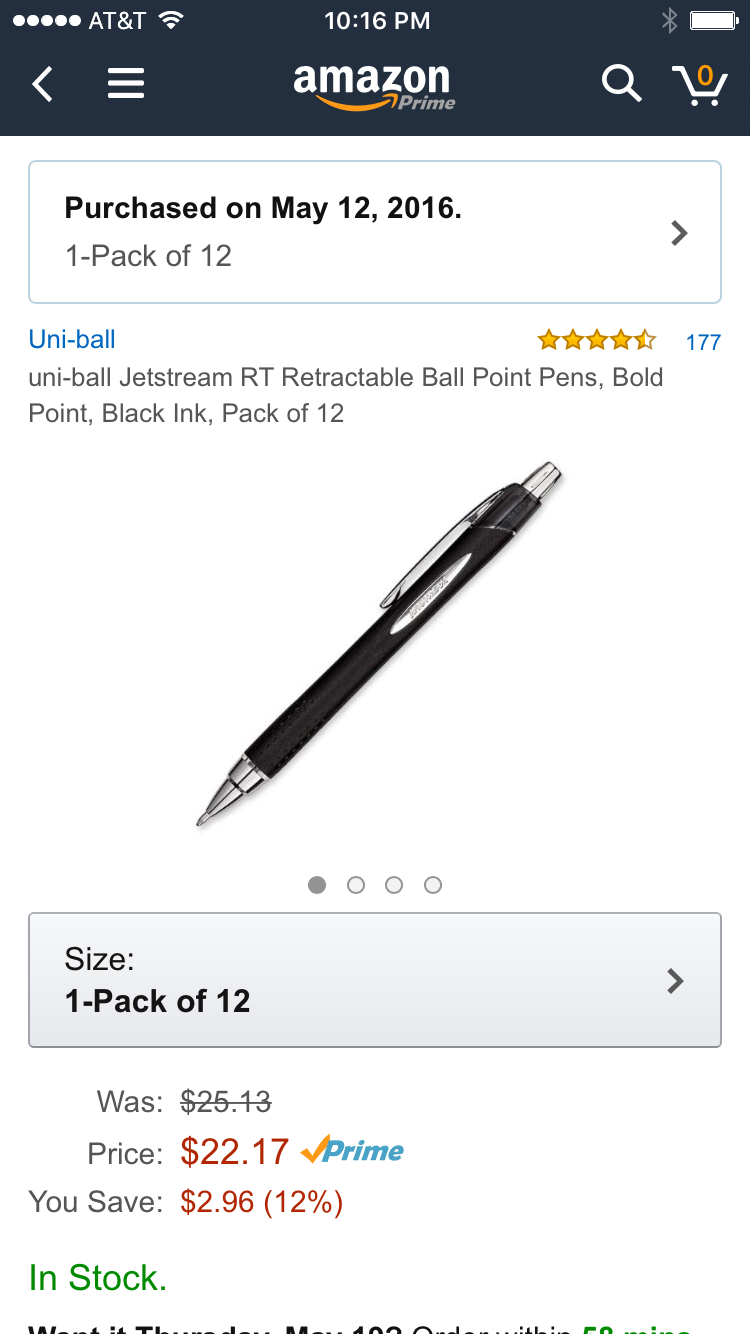Screen dimensions: 750x1334
Task: Tap chevron on Size selector
Action: click(x=676, y=980)
